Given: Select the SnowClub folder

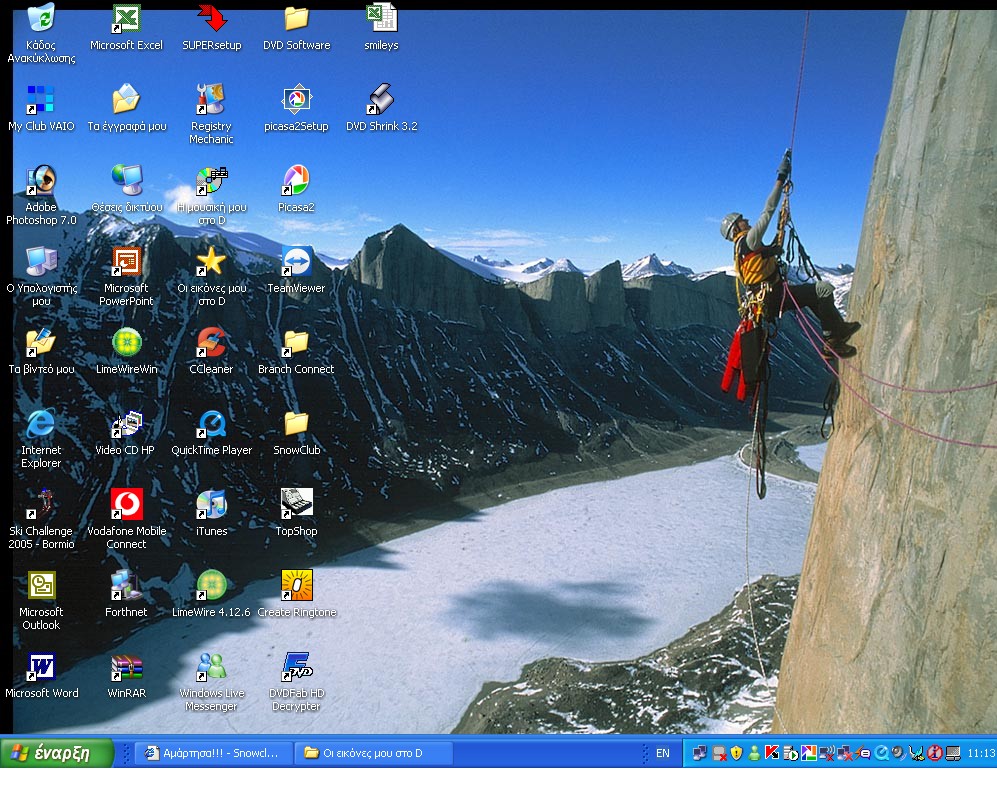Looking at the screenshot, I should [x=296, y=423].
